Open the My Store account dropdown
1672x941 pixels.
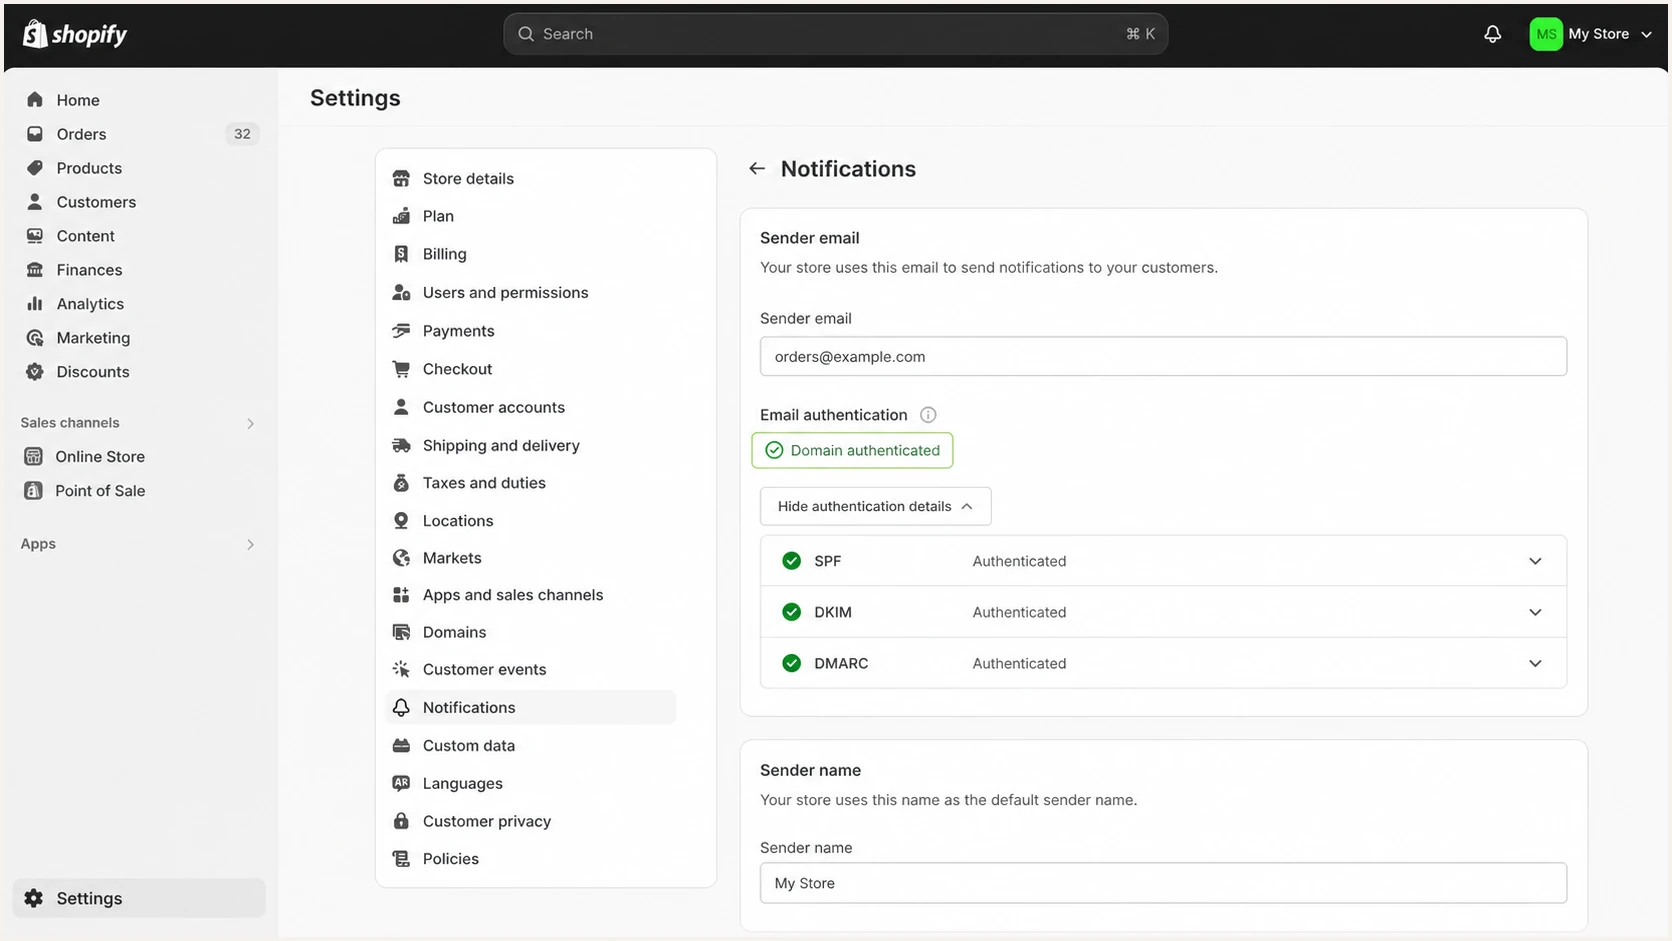point(1591,34)
